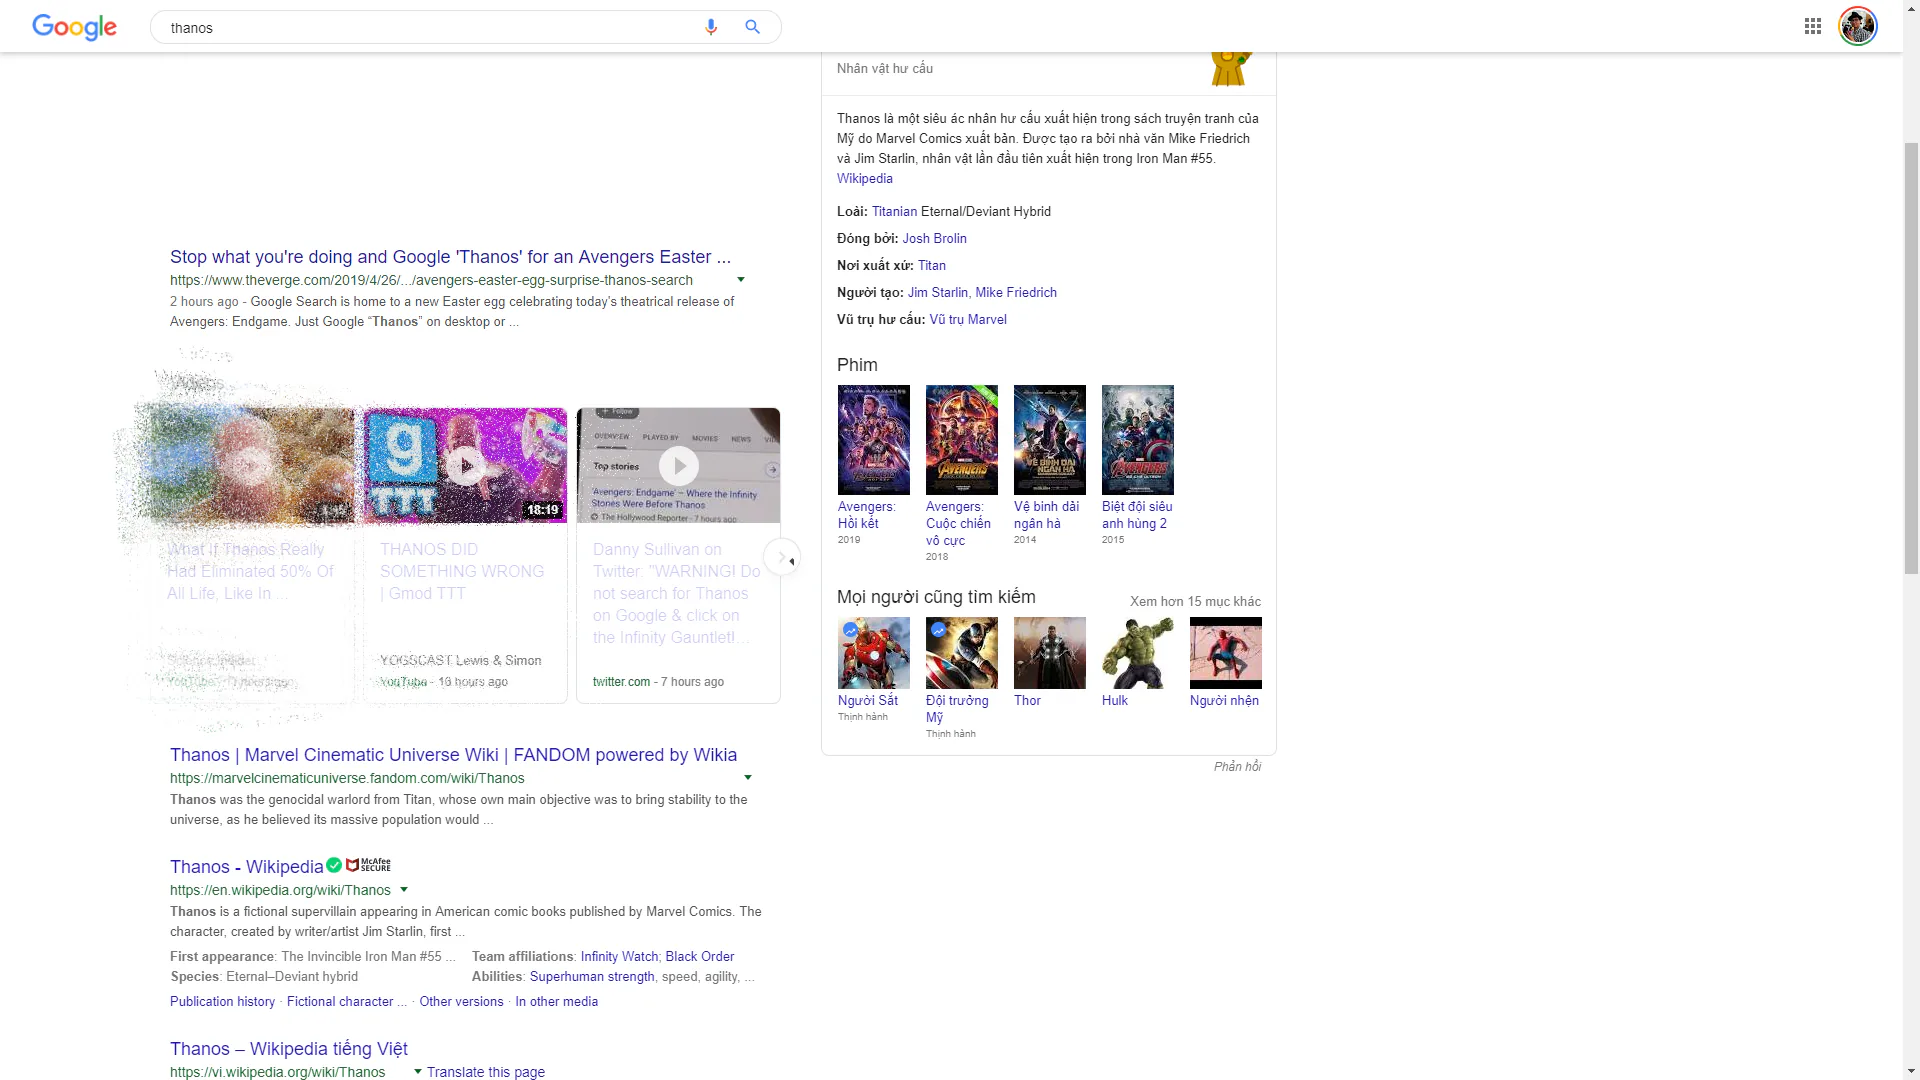Open Thanos – Wikipedia tiếng Việt result
Image resolution: width=1920 pixels, height=1080 pixels.
pos(289,1049)
